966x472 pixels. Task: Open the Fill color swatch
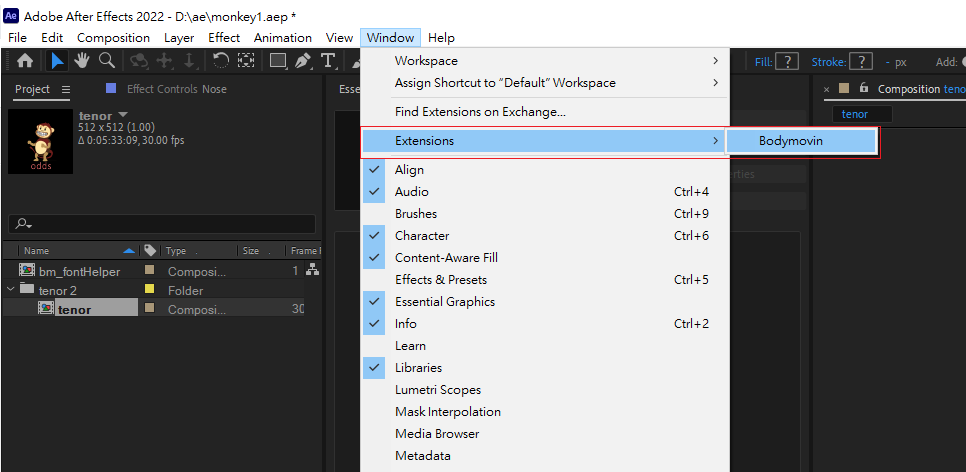787,62
